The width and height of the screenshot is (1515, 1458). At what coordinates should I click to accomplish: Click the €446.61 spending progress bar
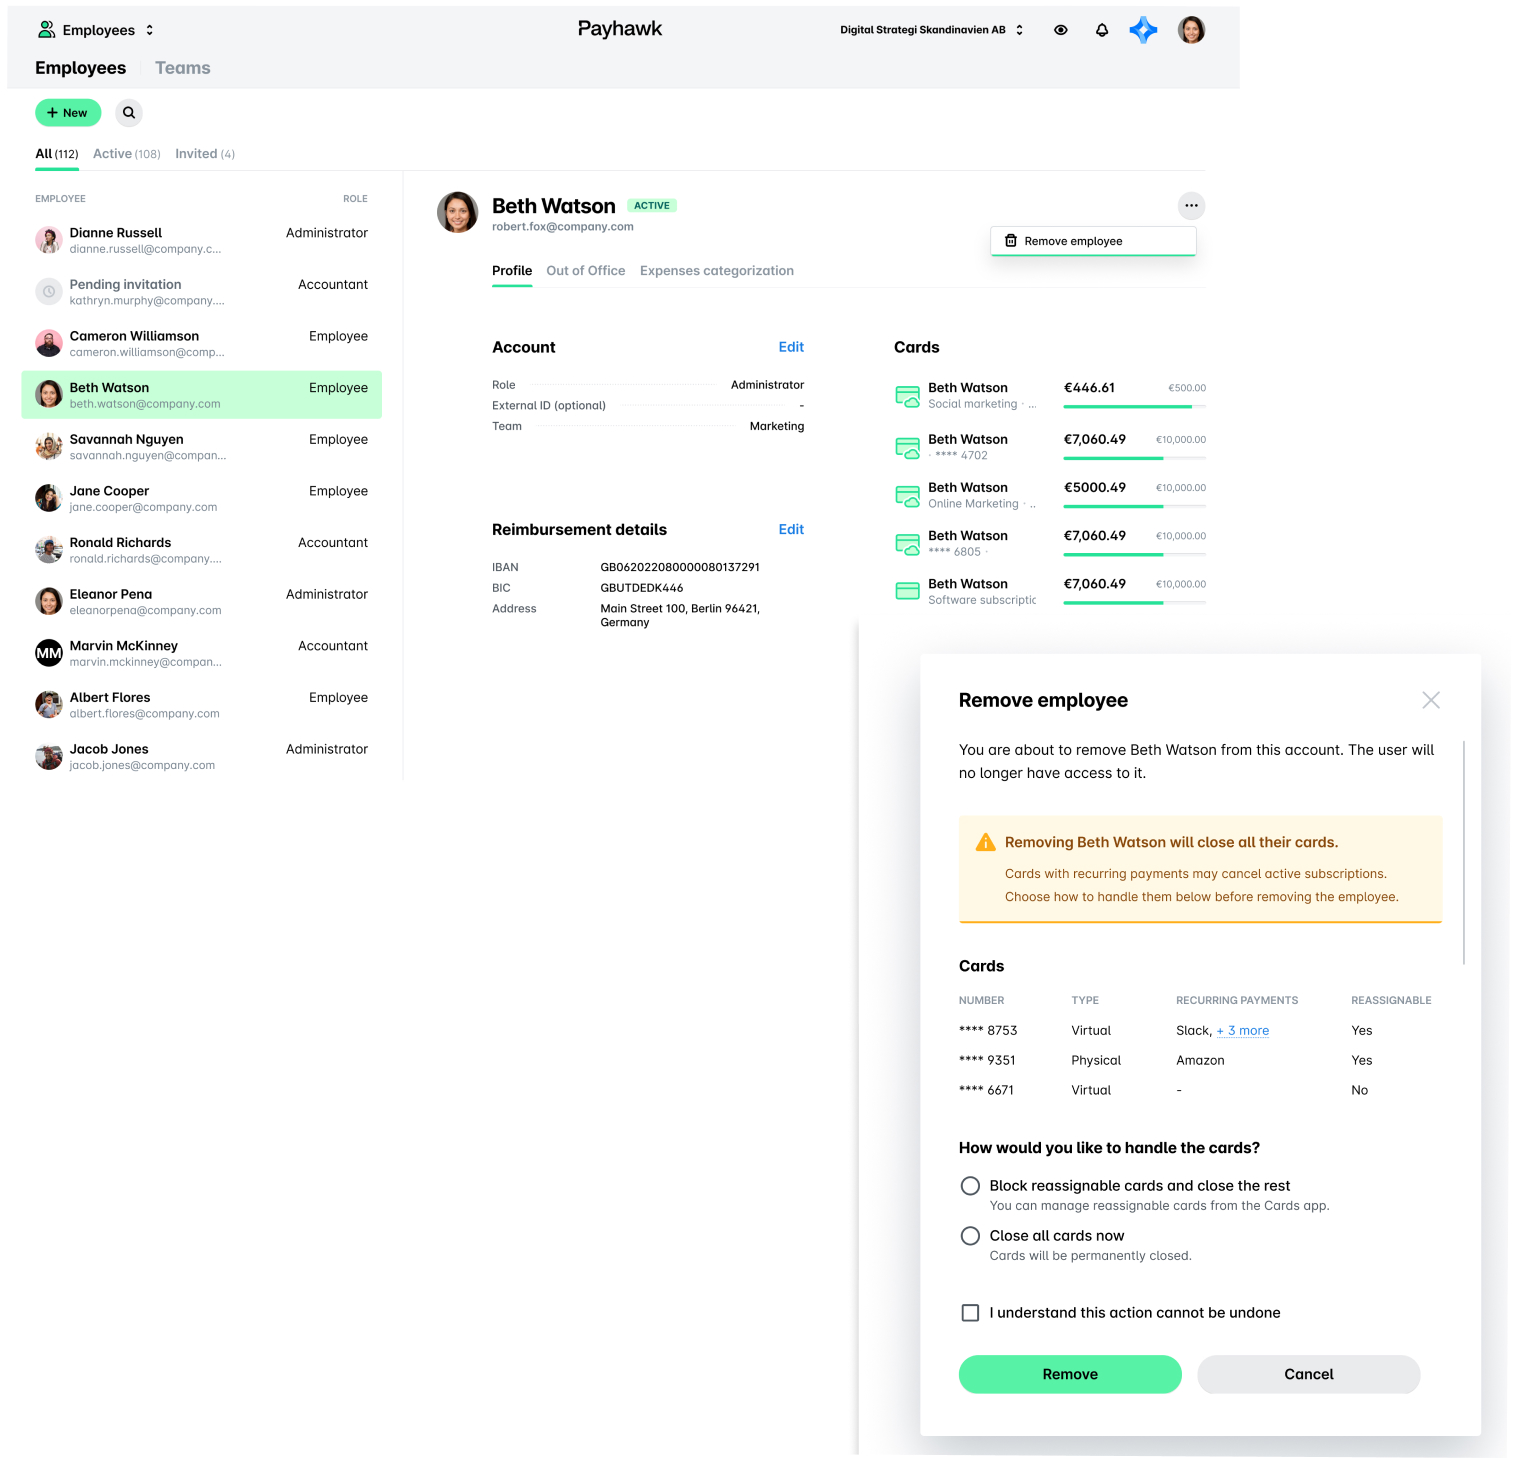pos(1134,406)
